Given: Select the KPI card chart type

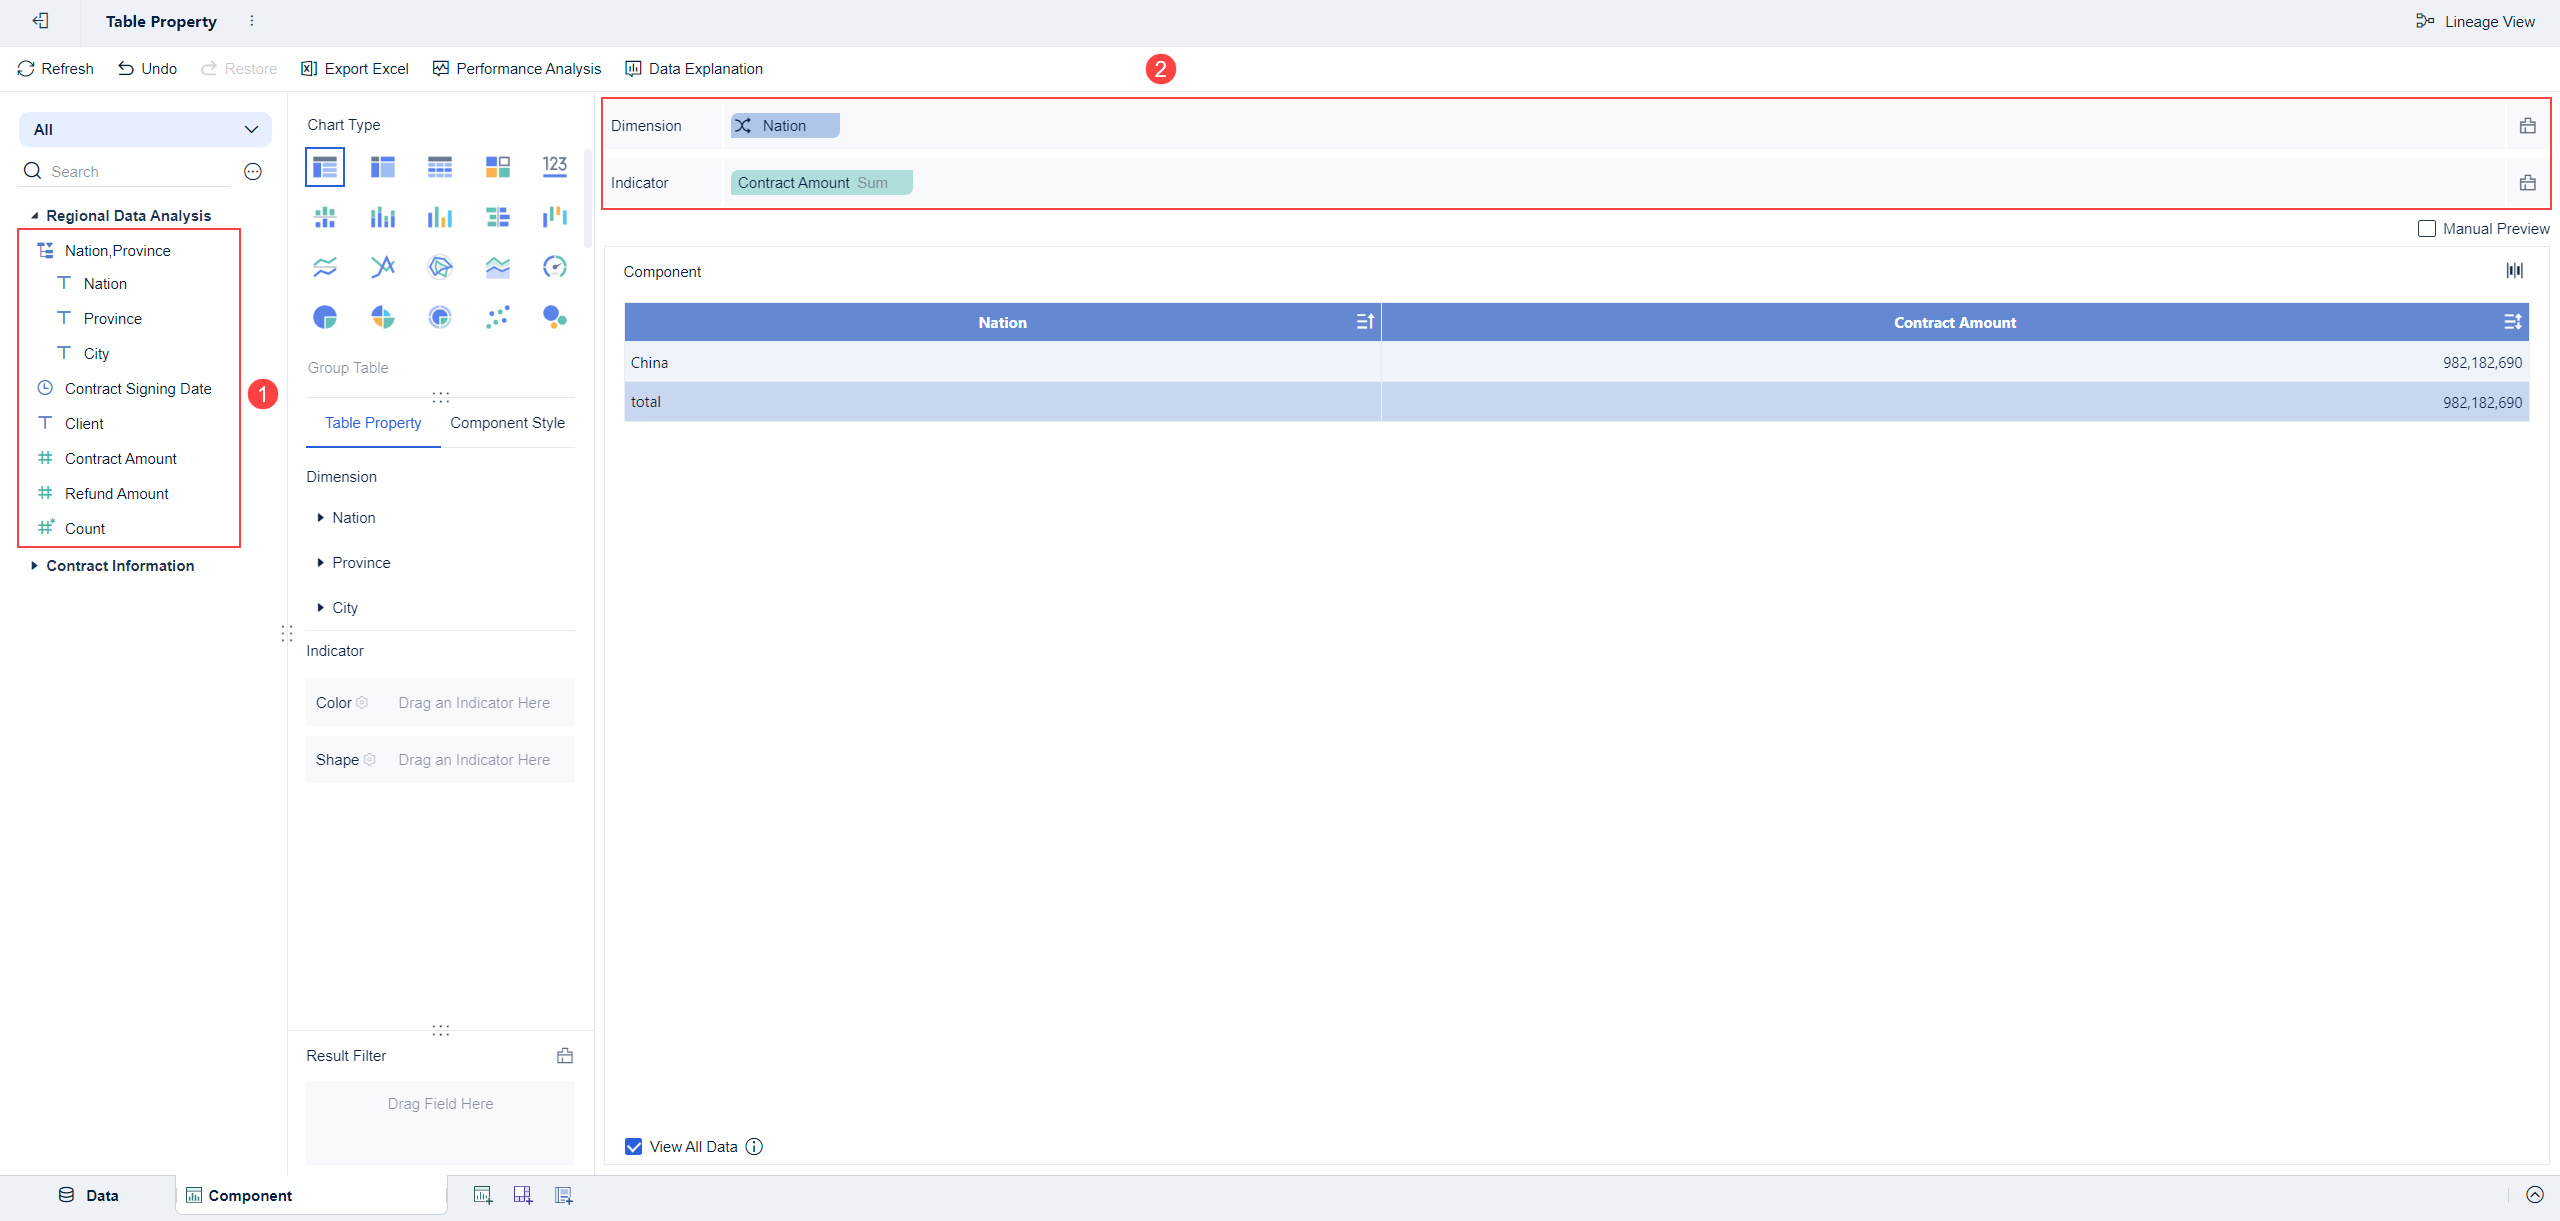Looking at the screenshot, I should pyautogui.click(x=555, y=166).
